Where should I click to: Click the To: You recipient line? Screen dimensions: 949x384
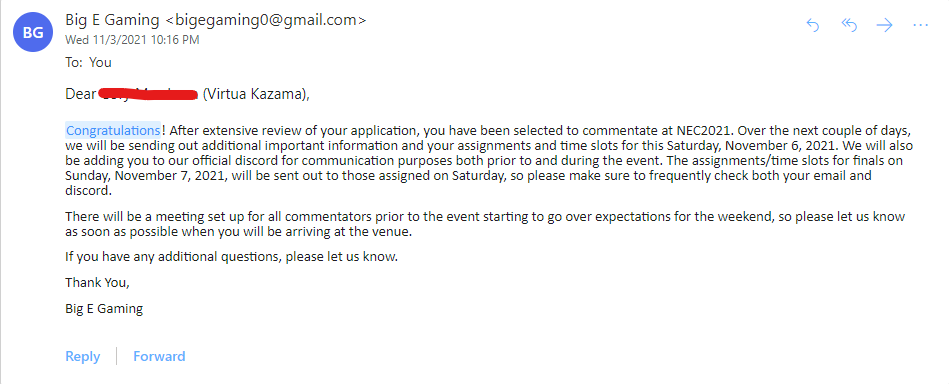click(88, 62)
